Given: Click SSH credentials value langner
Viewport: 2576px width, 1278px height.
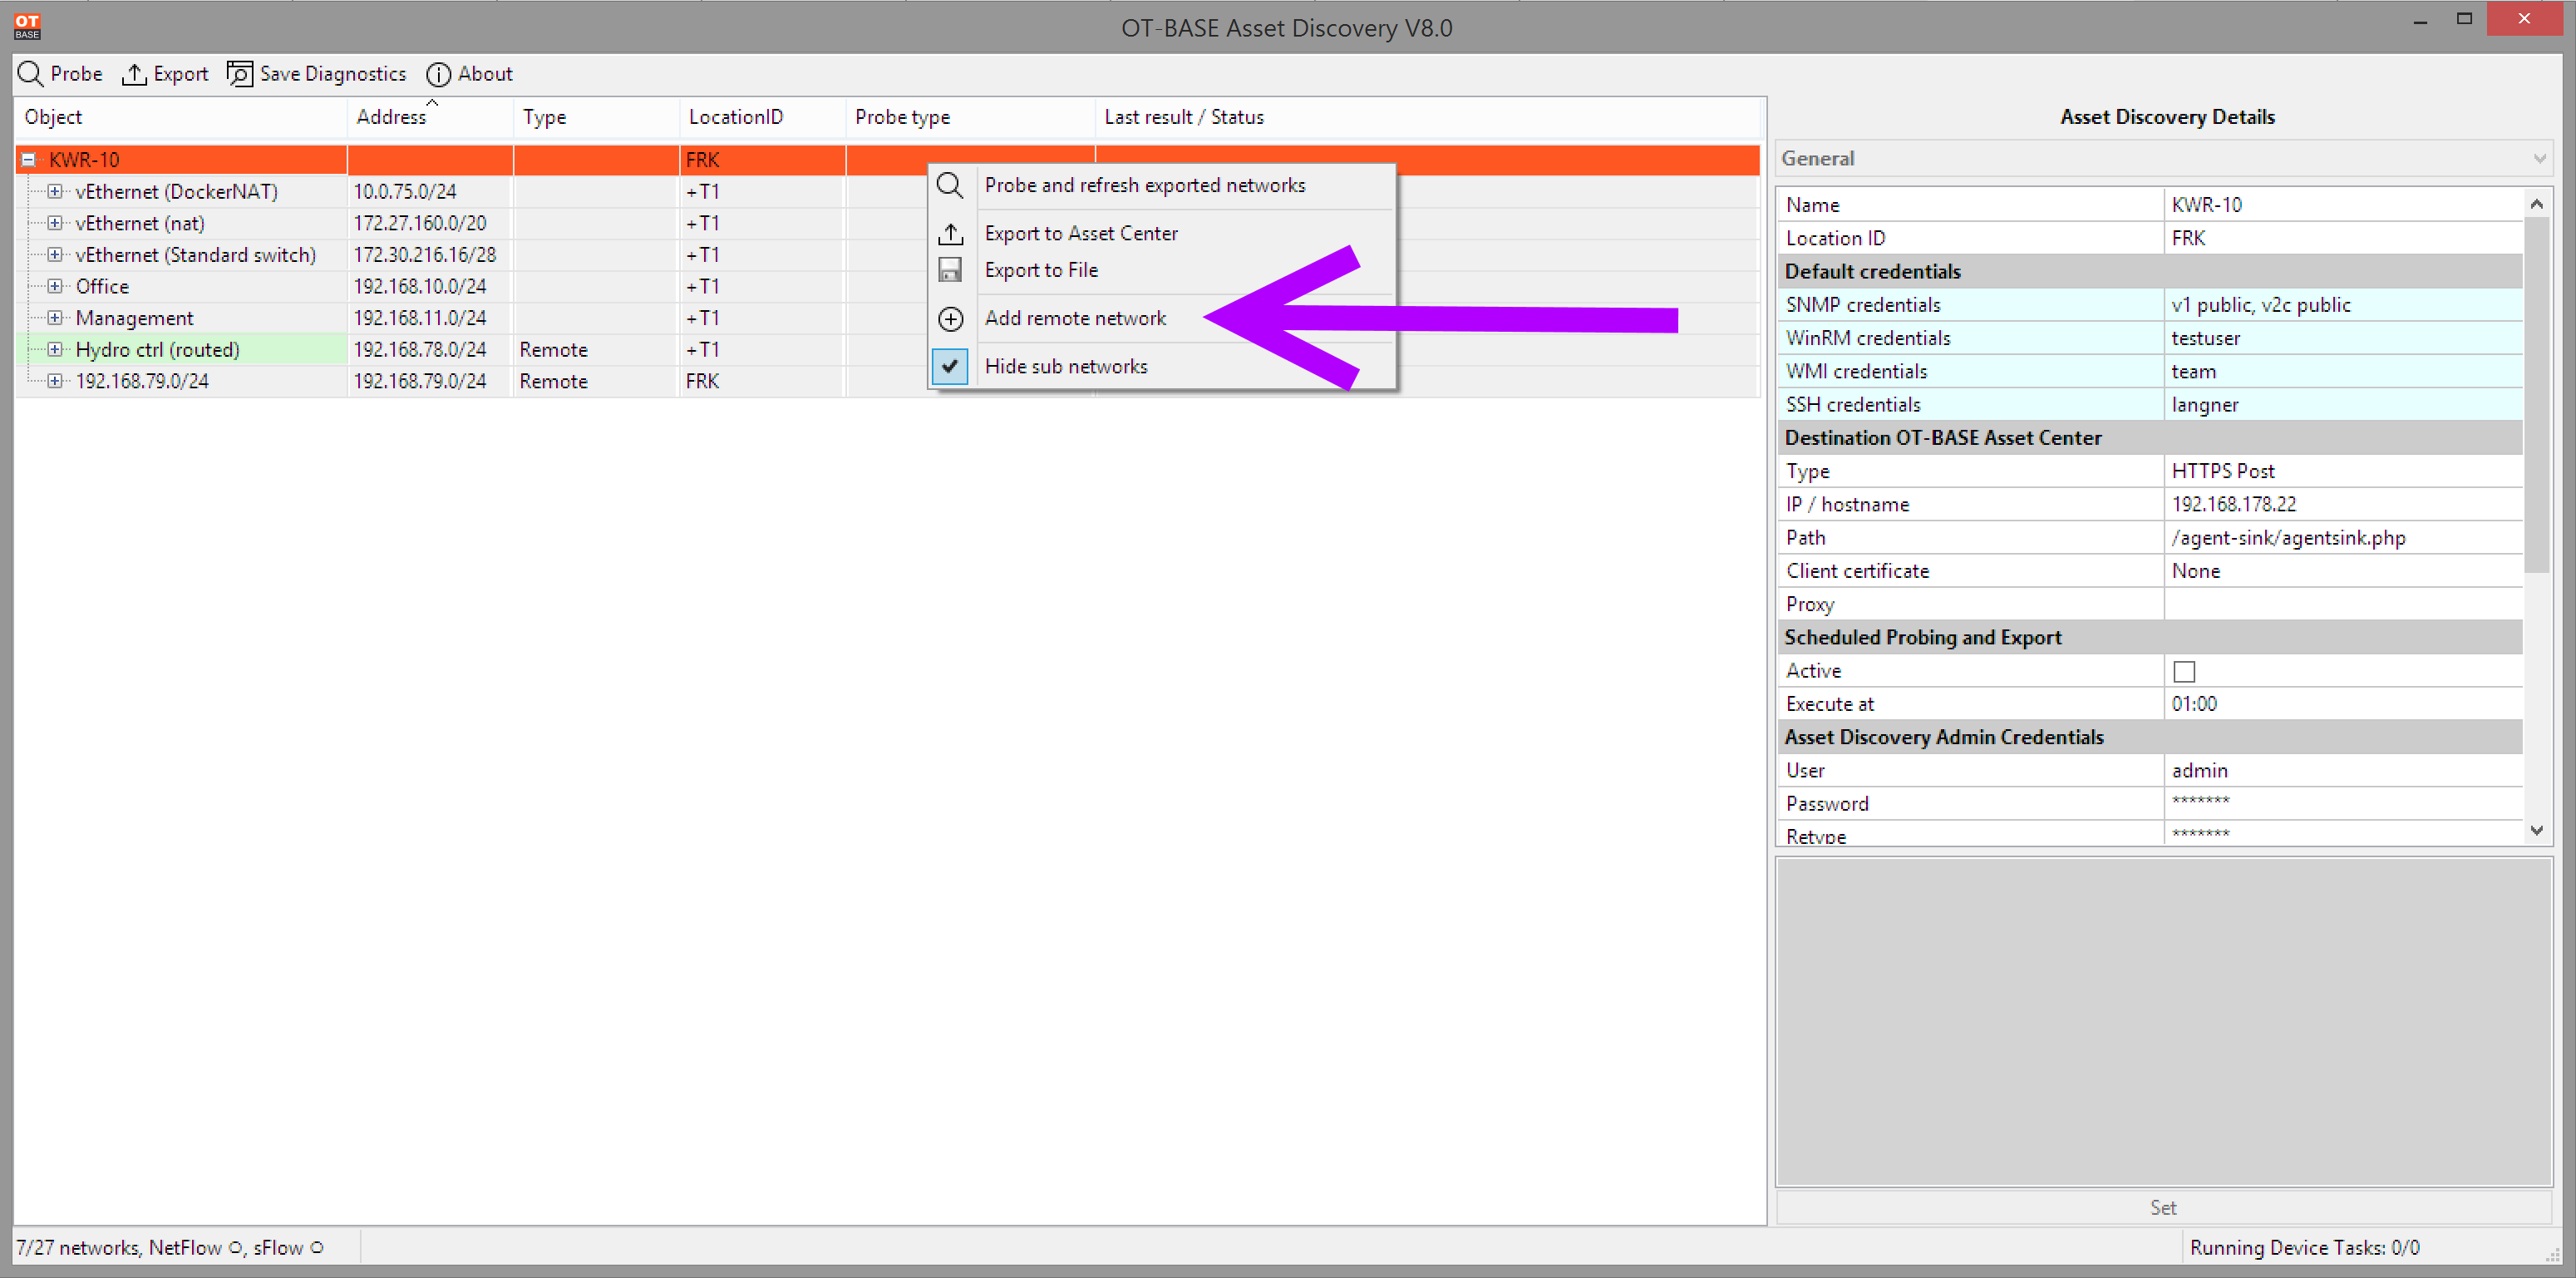Looking at the screenshot, I should coord(2343,404).
